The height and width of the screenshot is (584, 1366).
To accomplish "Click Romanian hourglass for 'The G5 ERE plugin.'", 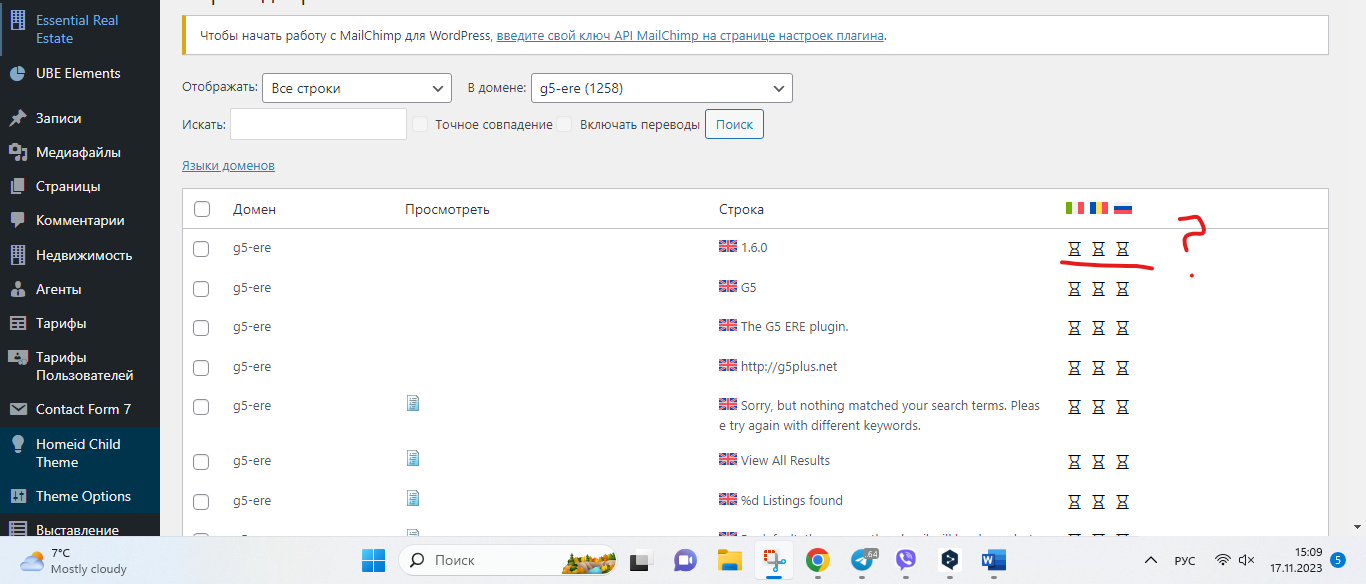I will click(1098, 328).
